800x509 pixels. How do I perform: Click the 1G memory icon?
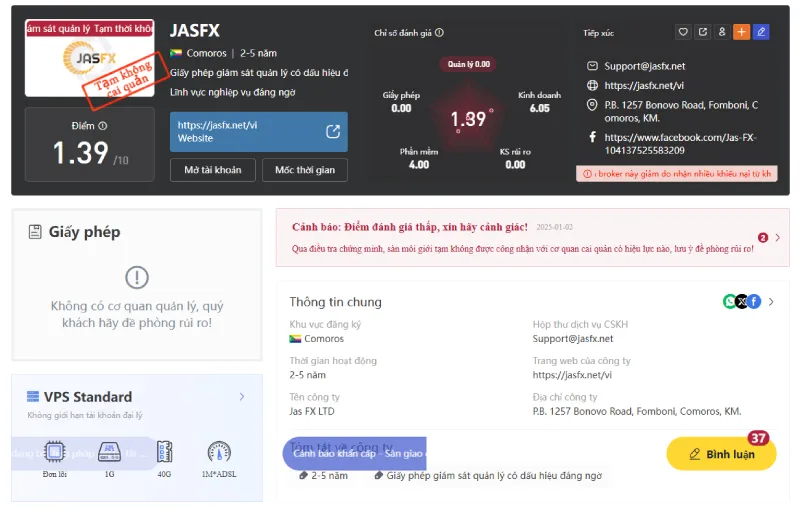click(109, 452)
